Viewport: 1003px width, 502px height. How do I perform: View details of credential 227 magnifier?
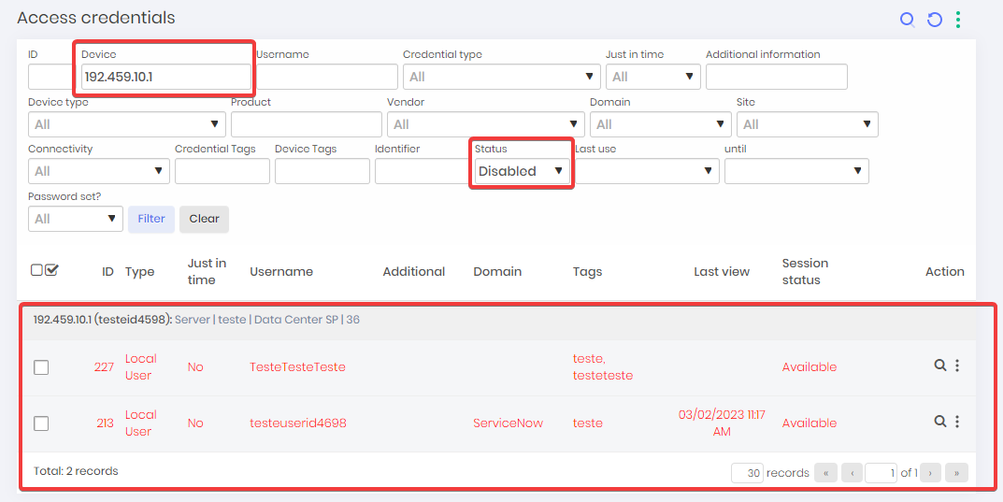point(940,365)
